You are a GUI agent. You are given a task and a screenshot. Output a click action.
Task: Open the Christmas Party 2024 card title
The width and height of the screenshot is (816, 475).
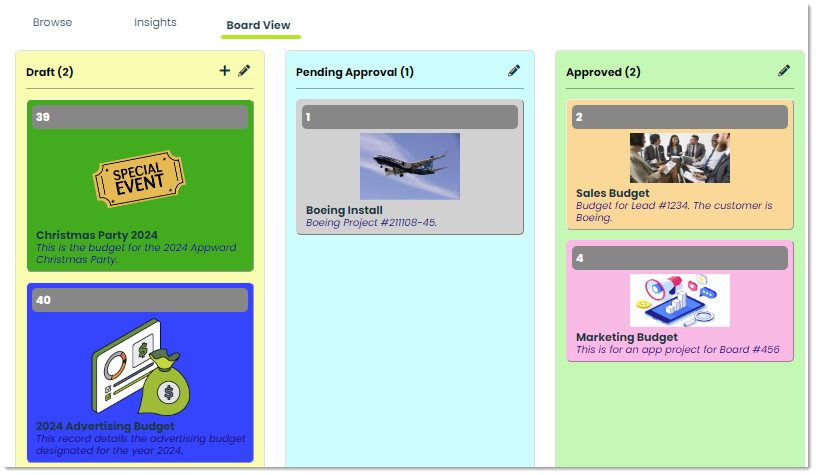tap(97, 235)
